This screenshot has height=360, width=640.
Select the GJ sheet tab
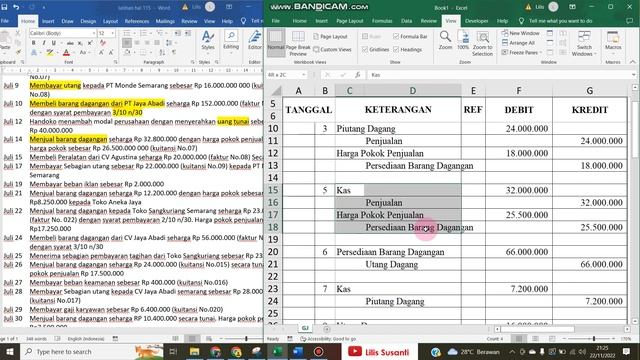click(x=305, y=328)
